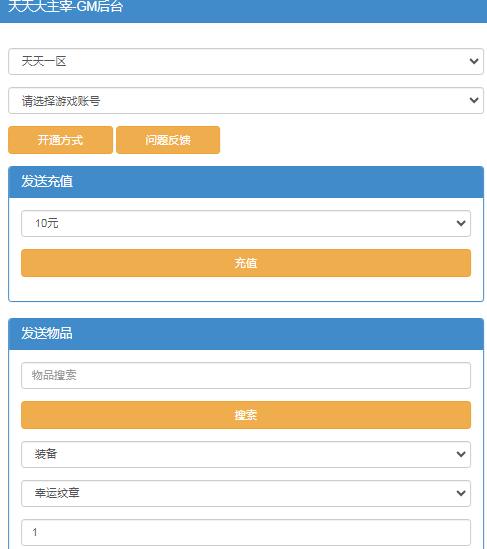Viewport: 487px width, 549px height.
Task: Click chevron arrow of the server selector
Action: click(474, 62)
